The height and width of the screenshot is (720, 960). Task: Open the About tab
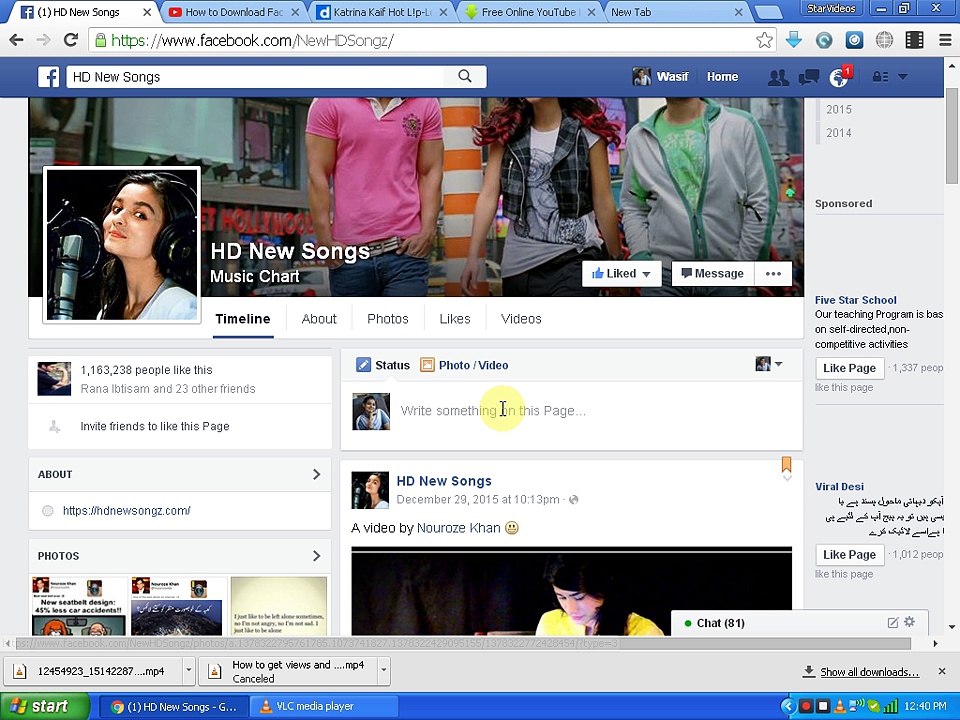click(x=319, y=319)
